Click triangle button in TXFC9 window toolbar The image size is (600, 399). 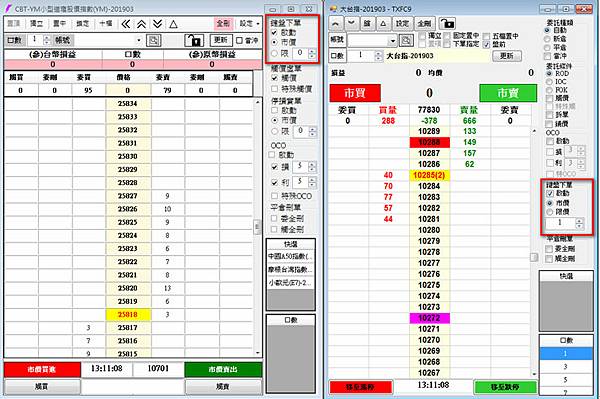point(383,24)
